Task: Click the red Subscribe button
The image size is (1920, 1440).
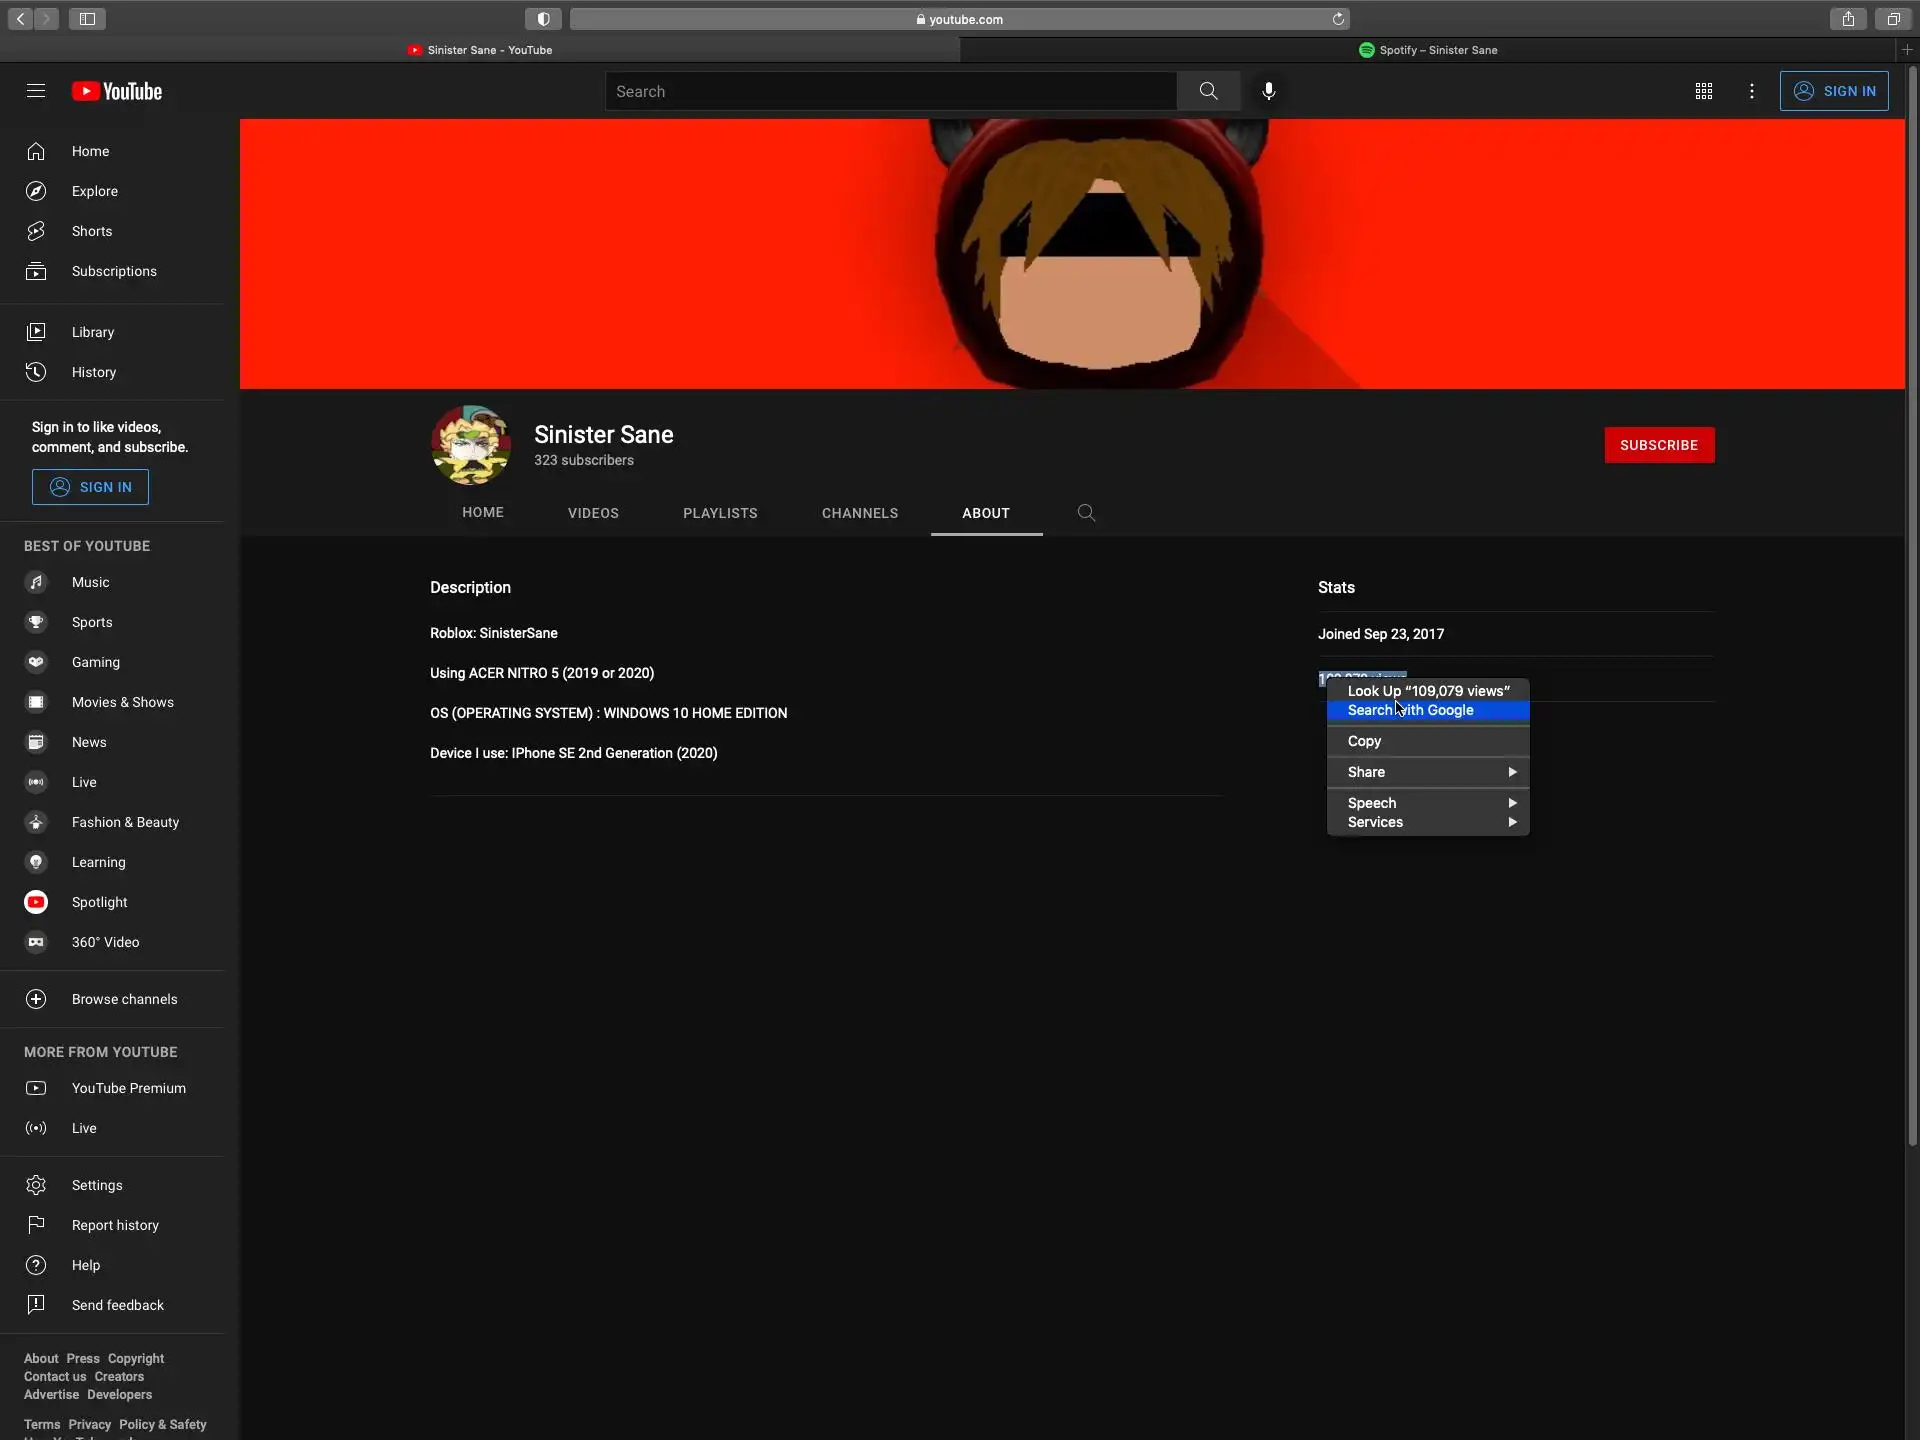Action: (1659, 445)
